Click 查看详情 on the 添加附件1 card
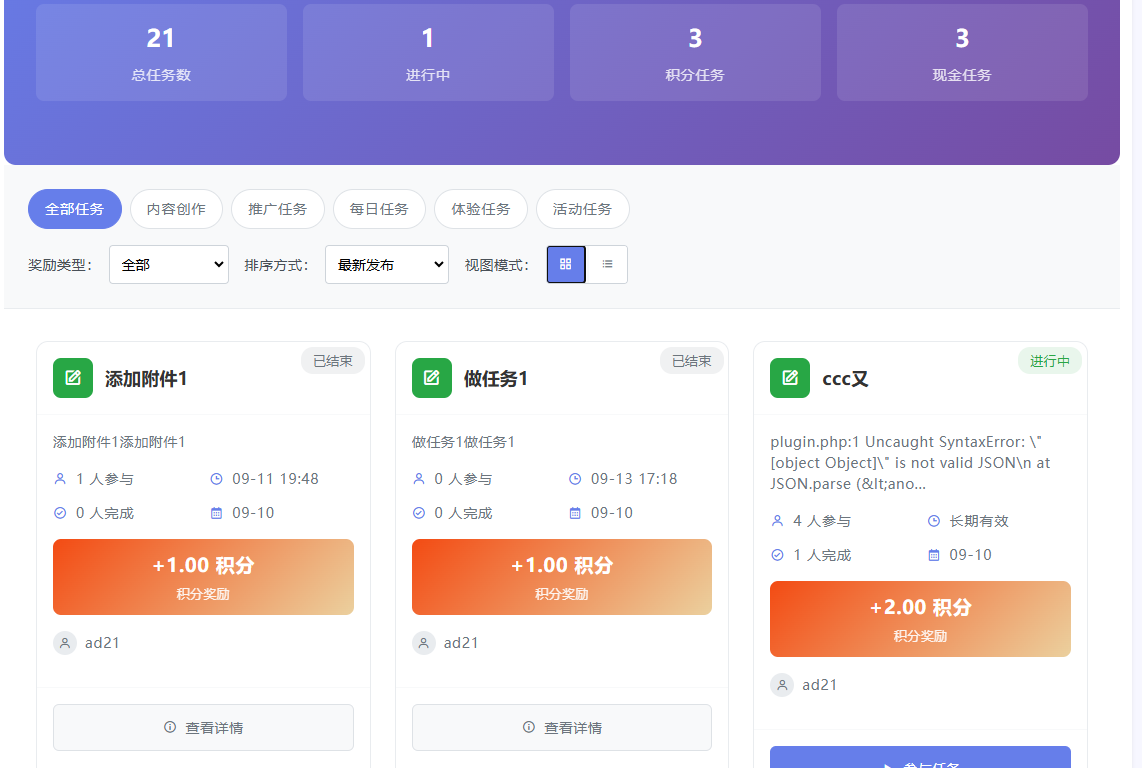The width and height of the screenshot is (1142, 768). (203, 727)
